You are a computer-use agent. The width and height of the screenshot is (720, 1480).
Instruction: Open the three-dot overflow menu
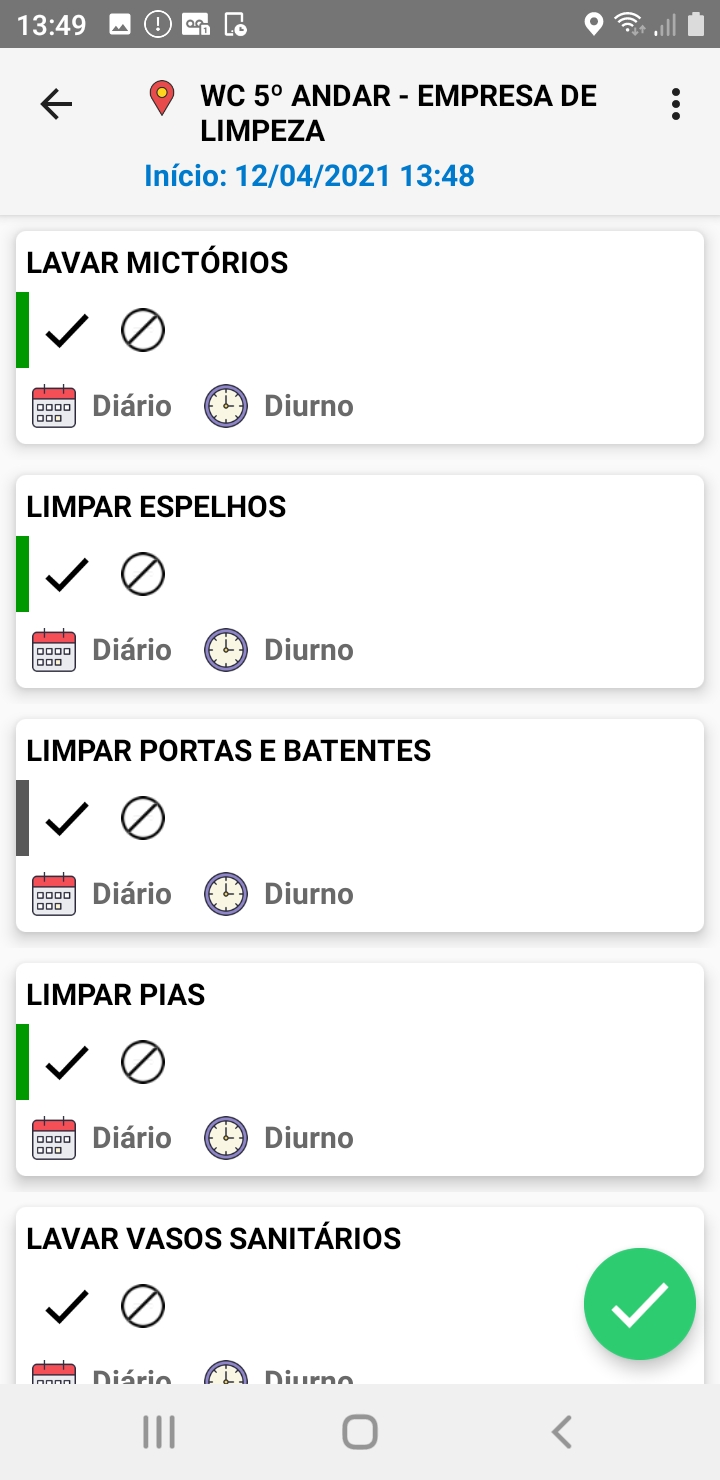point(676,104)
